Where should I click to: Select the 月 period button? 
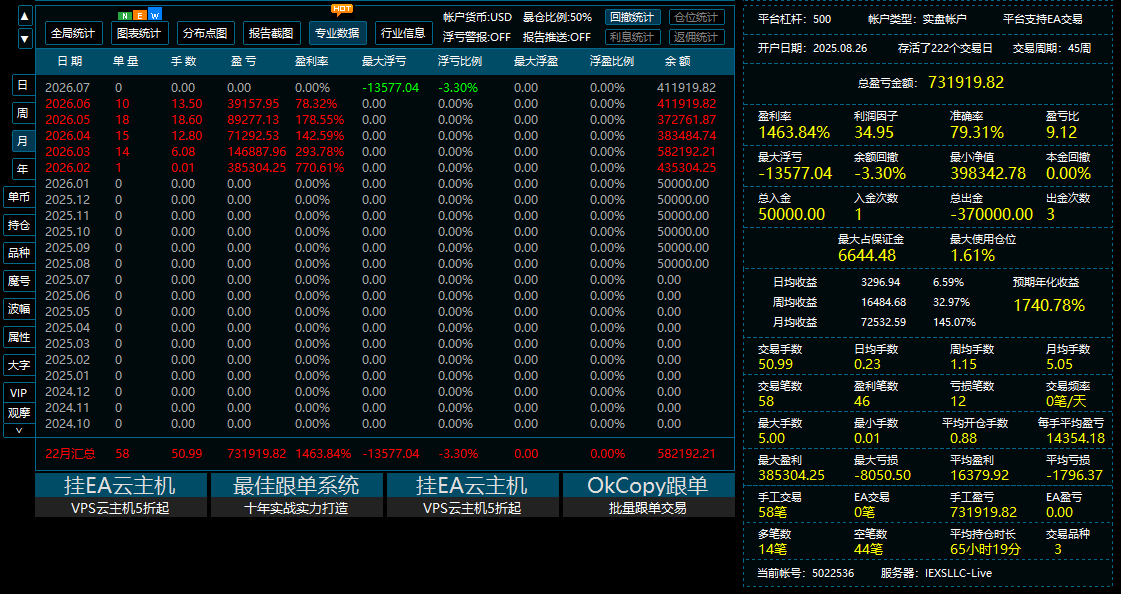click(x=23, y=141)
